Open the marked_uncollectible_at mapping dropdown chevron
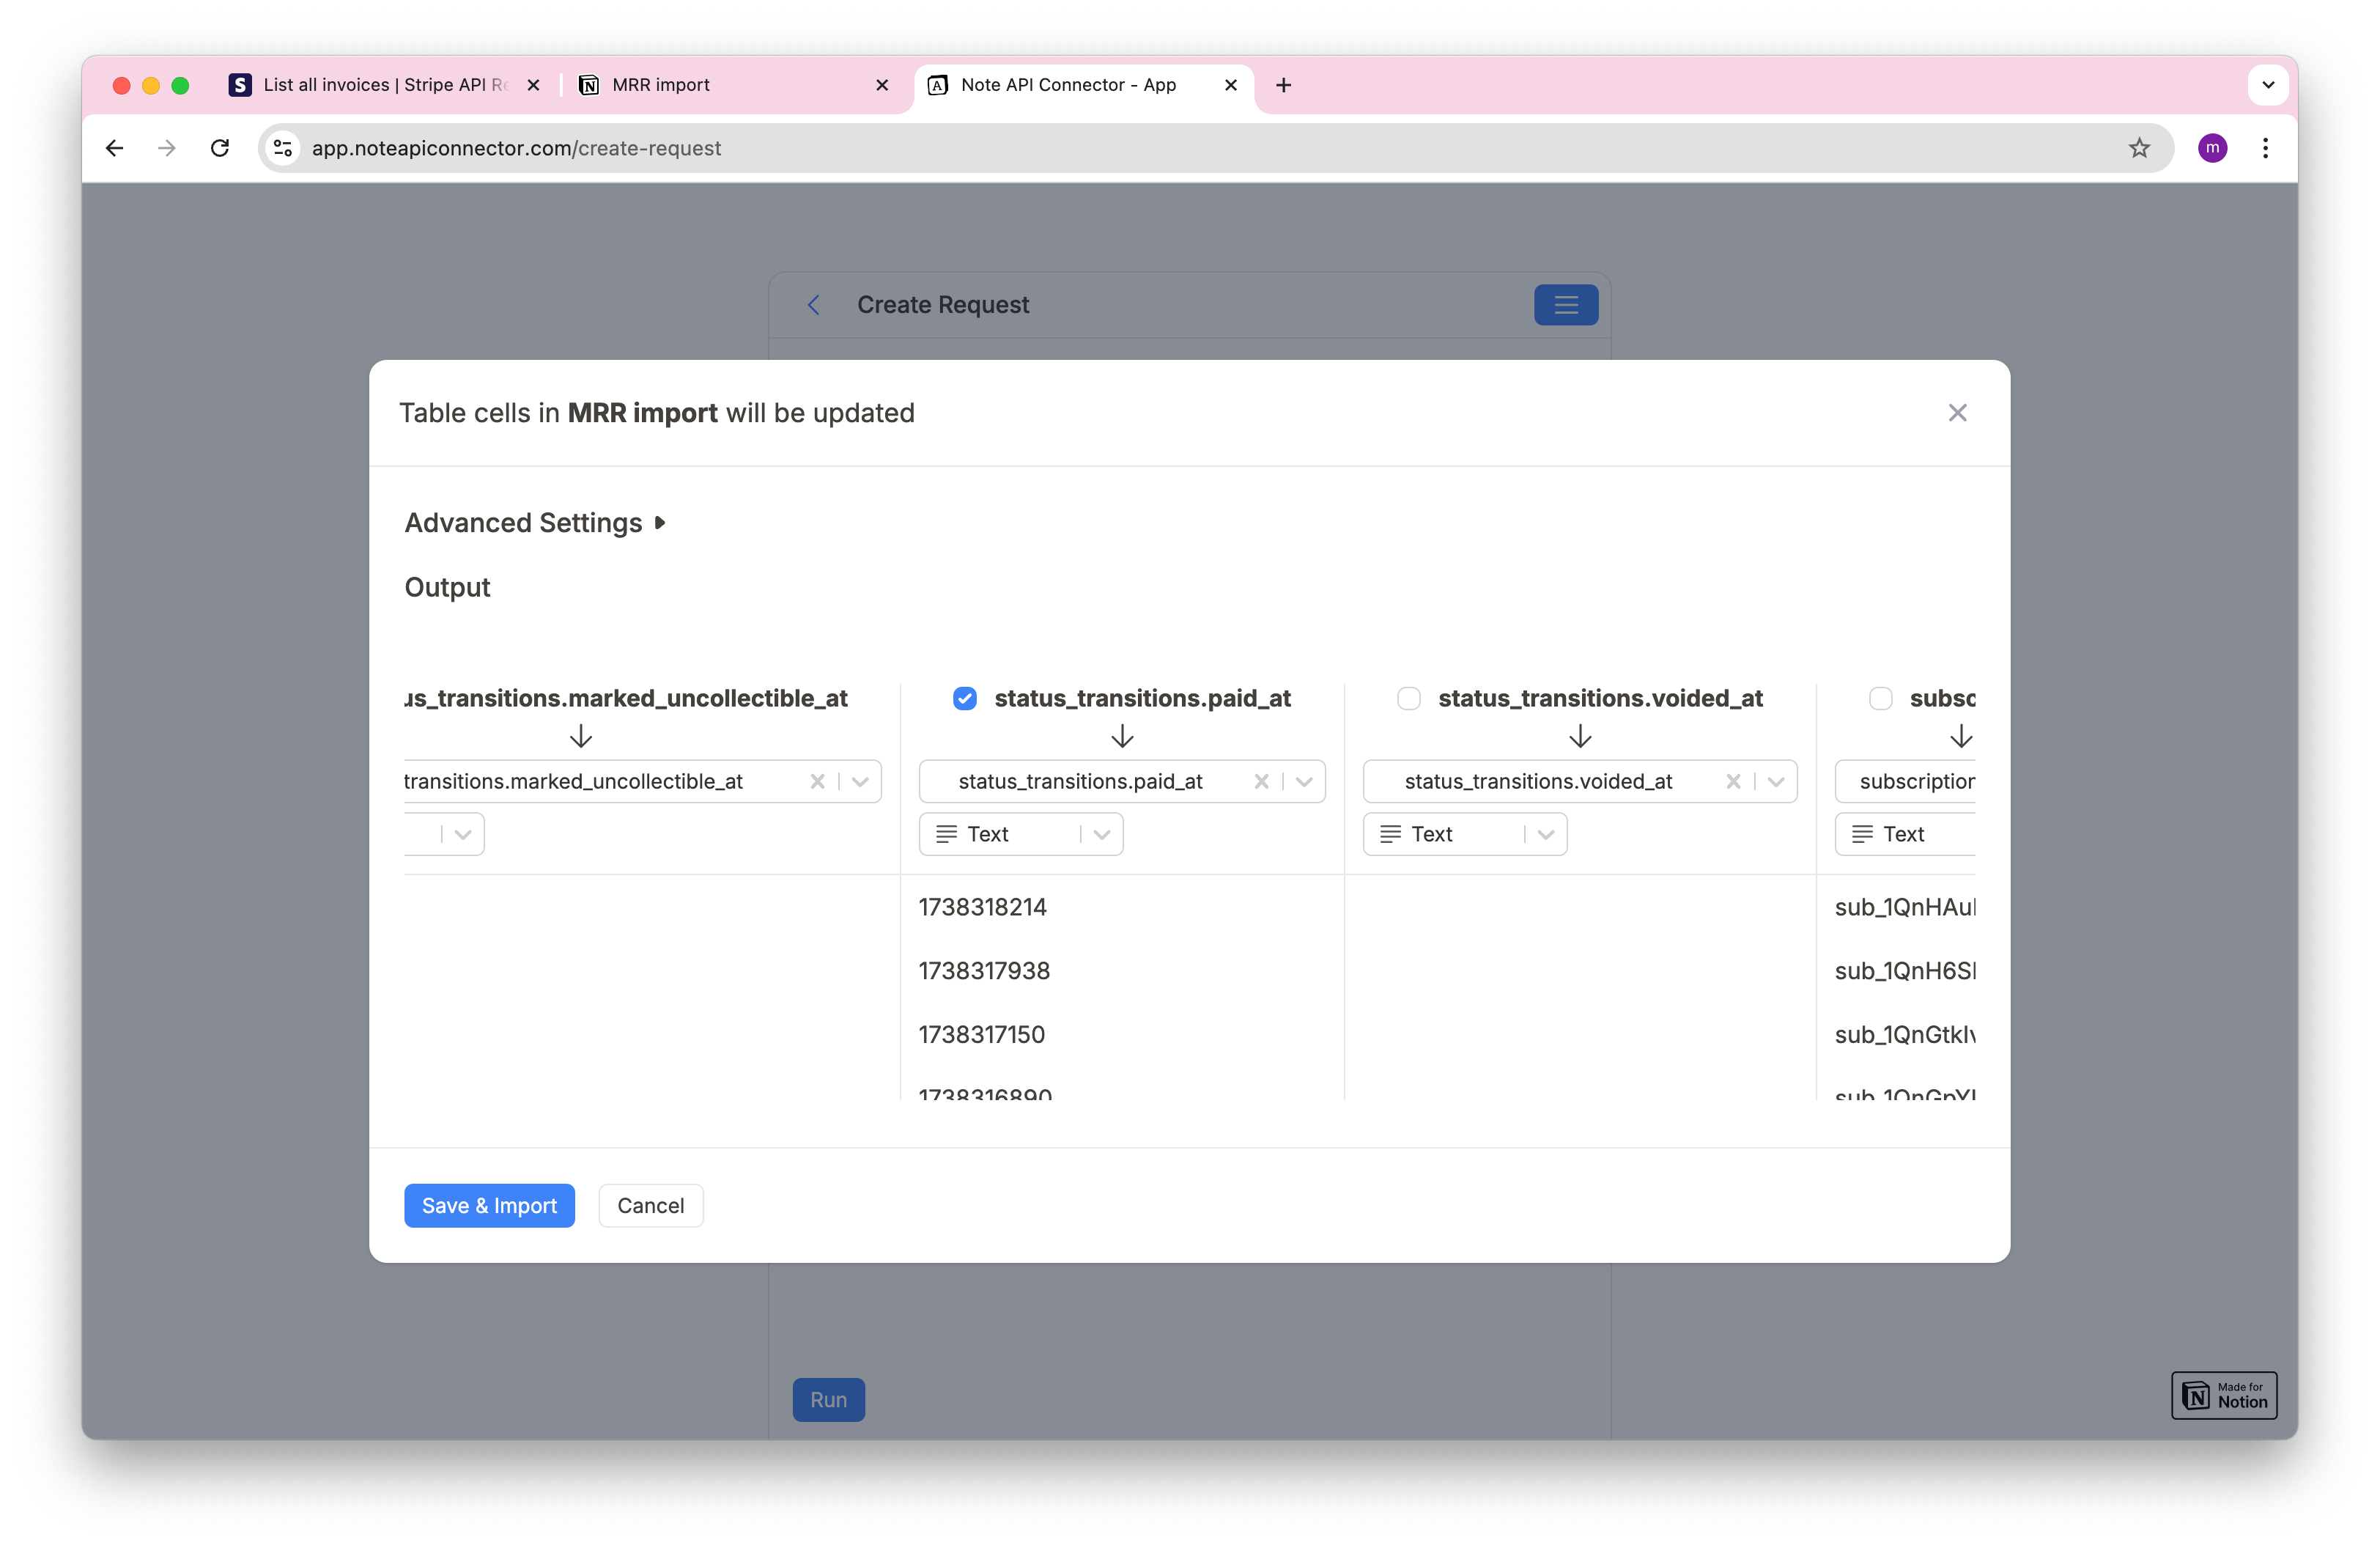 860,781
